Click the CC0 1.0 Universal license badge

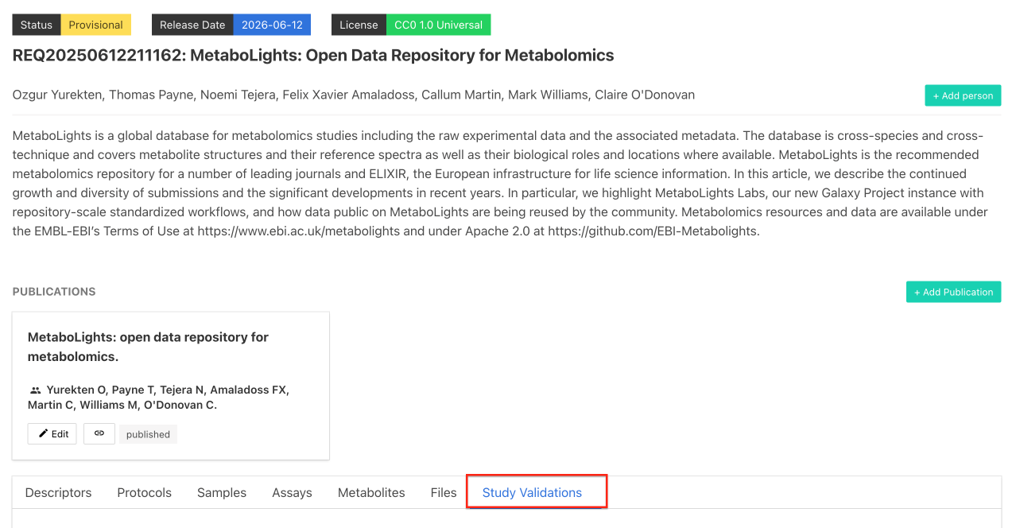coord(438,25)
